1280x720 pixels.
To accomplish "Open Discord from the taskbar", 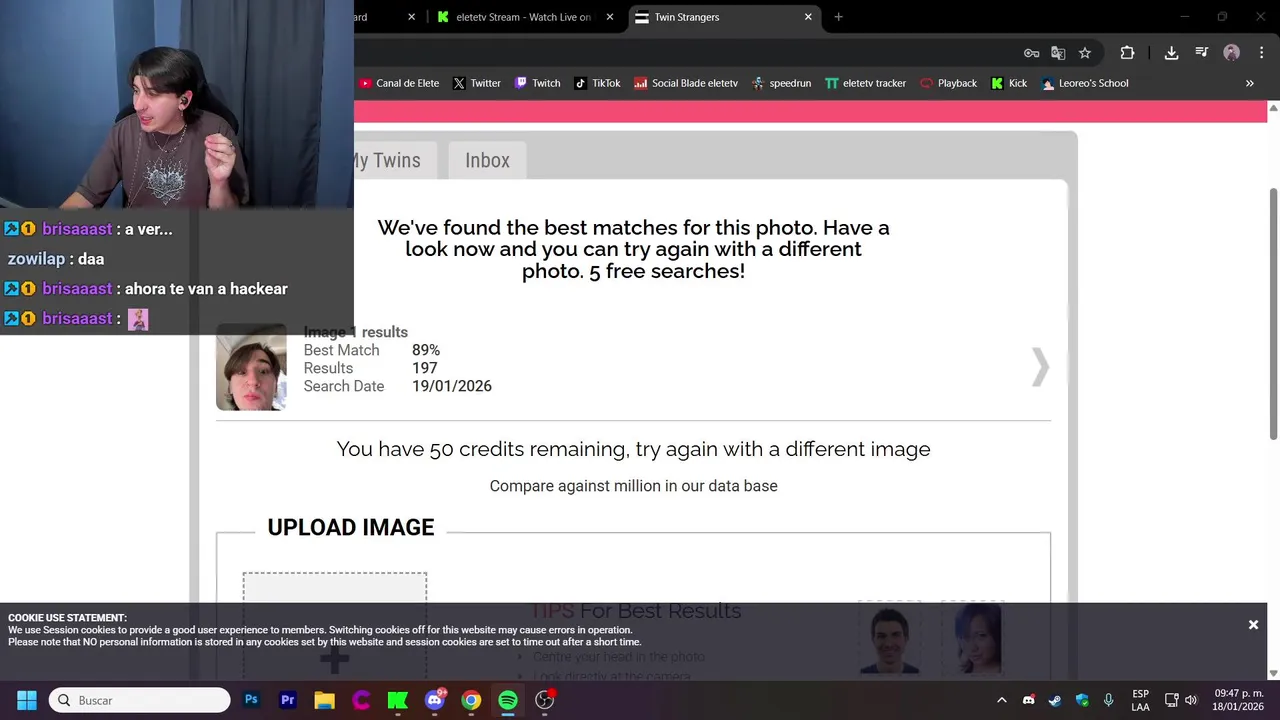I will tap(434, 700).
